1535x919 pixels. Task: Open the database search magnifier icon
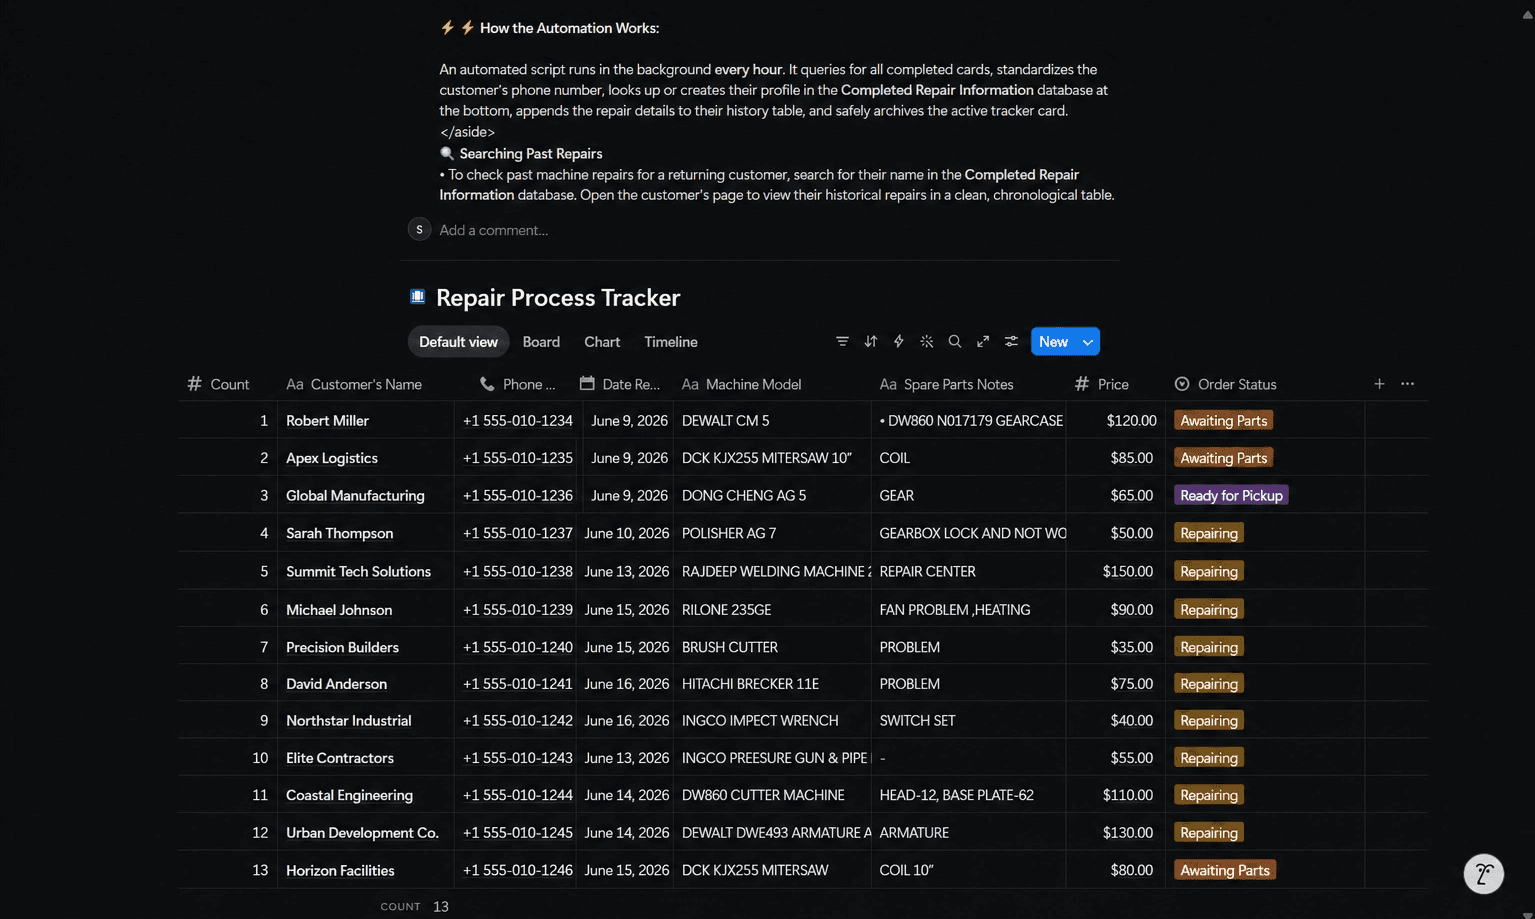pos(955,342)
